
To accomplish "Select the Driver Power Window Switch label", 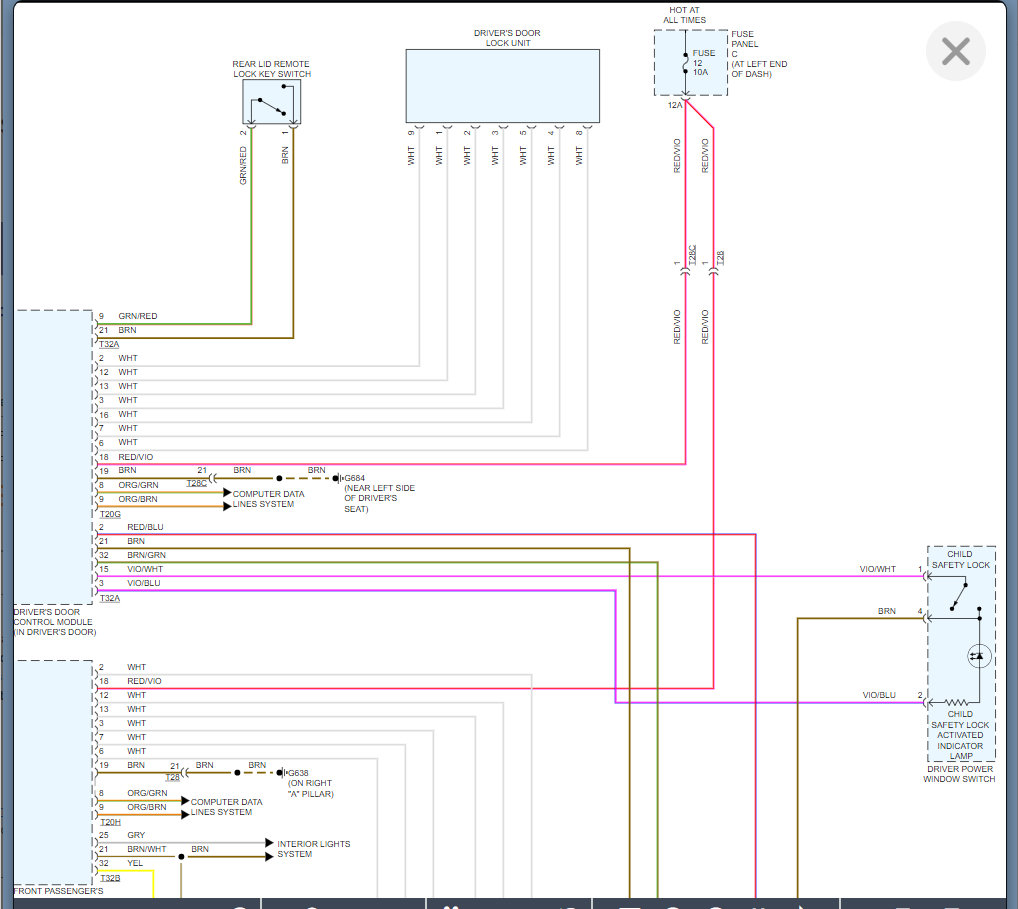I will click(958, 774).
